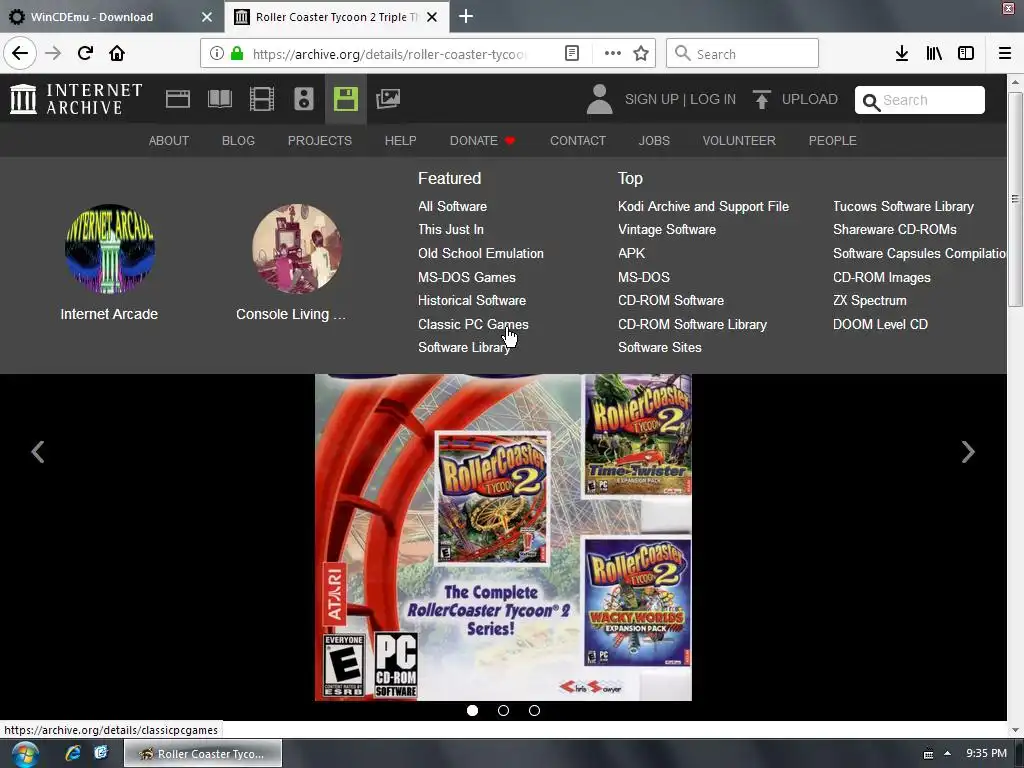Open the JOBS nav link

[x=654, y=140]
